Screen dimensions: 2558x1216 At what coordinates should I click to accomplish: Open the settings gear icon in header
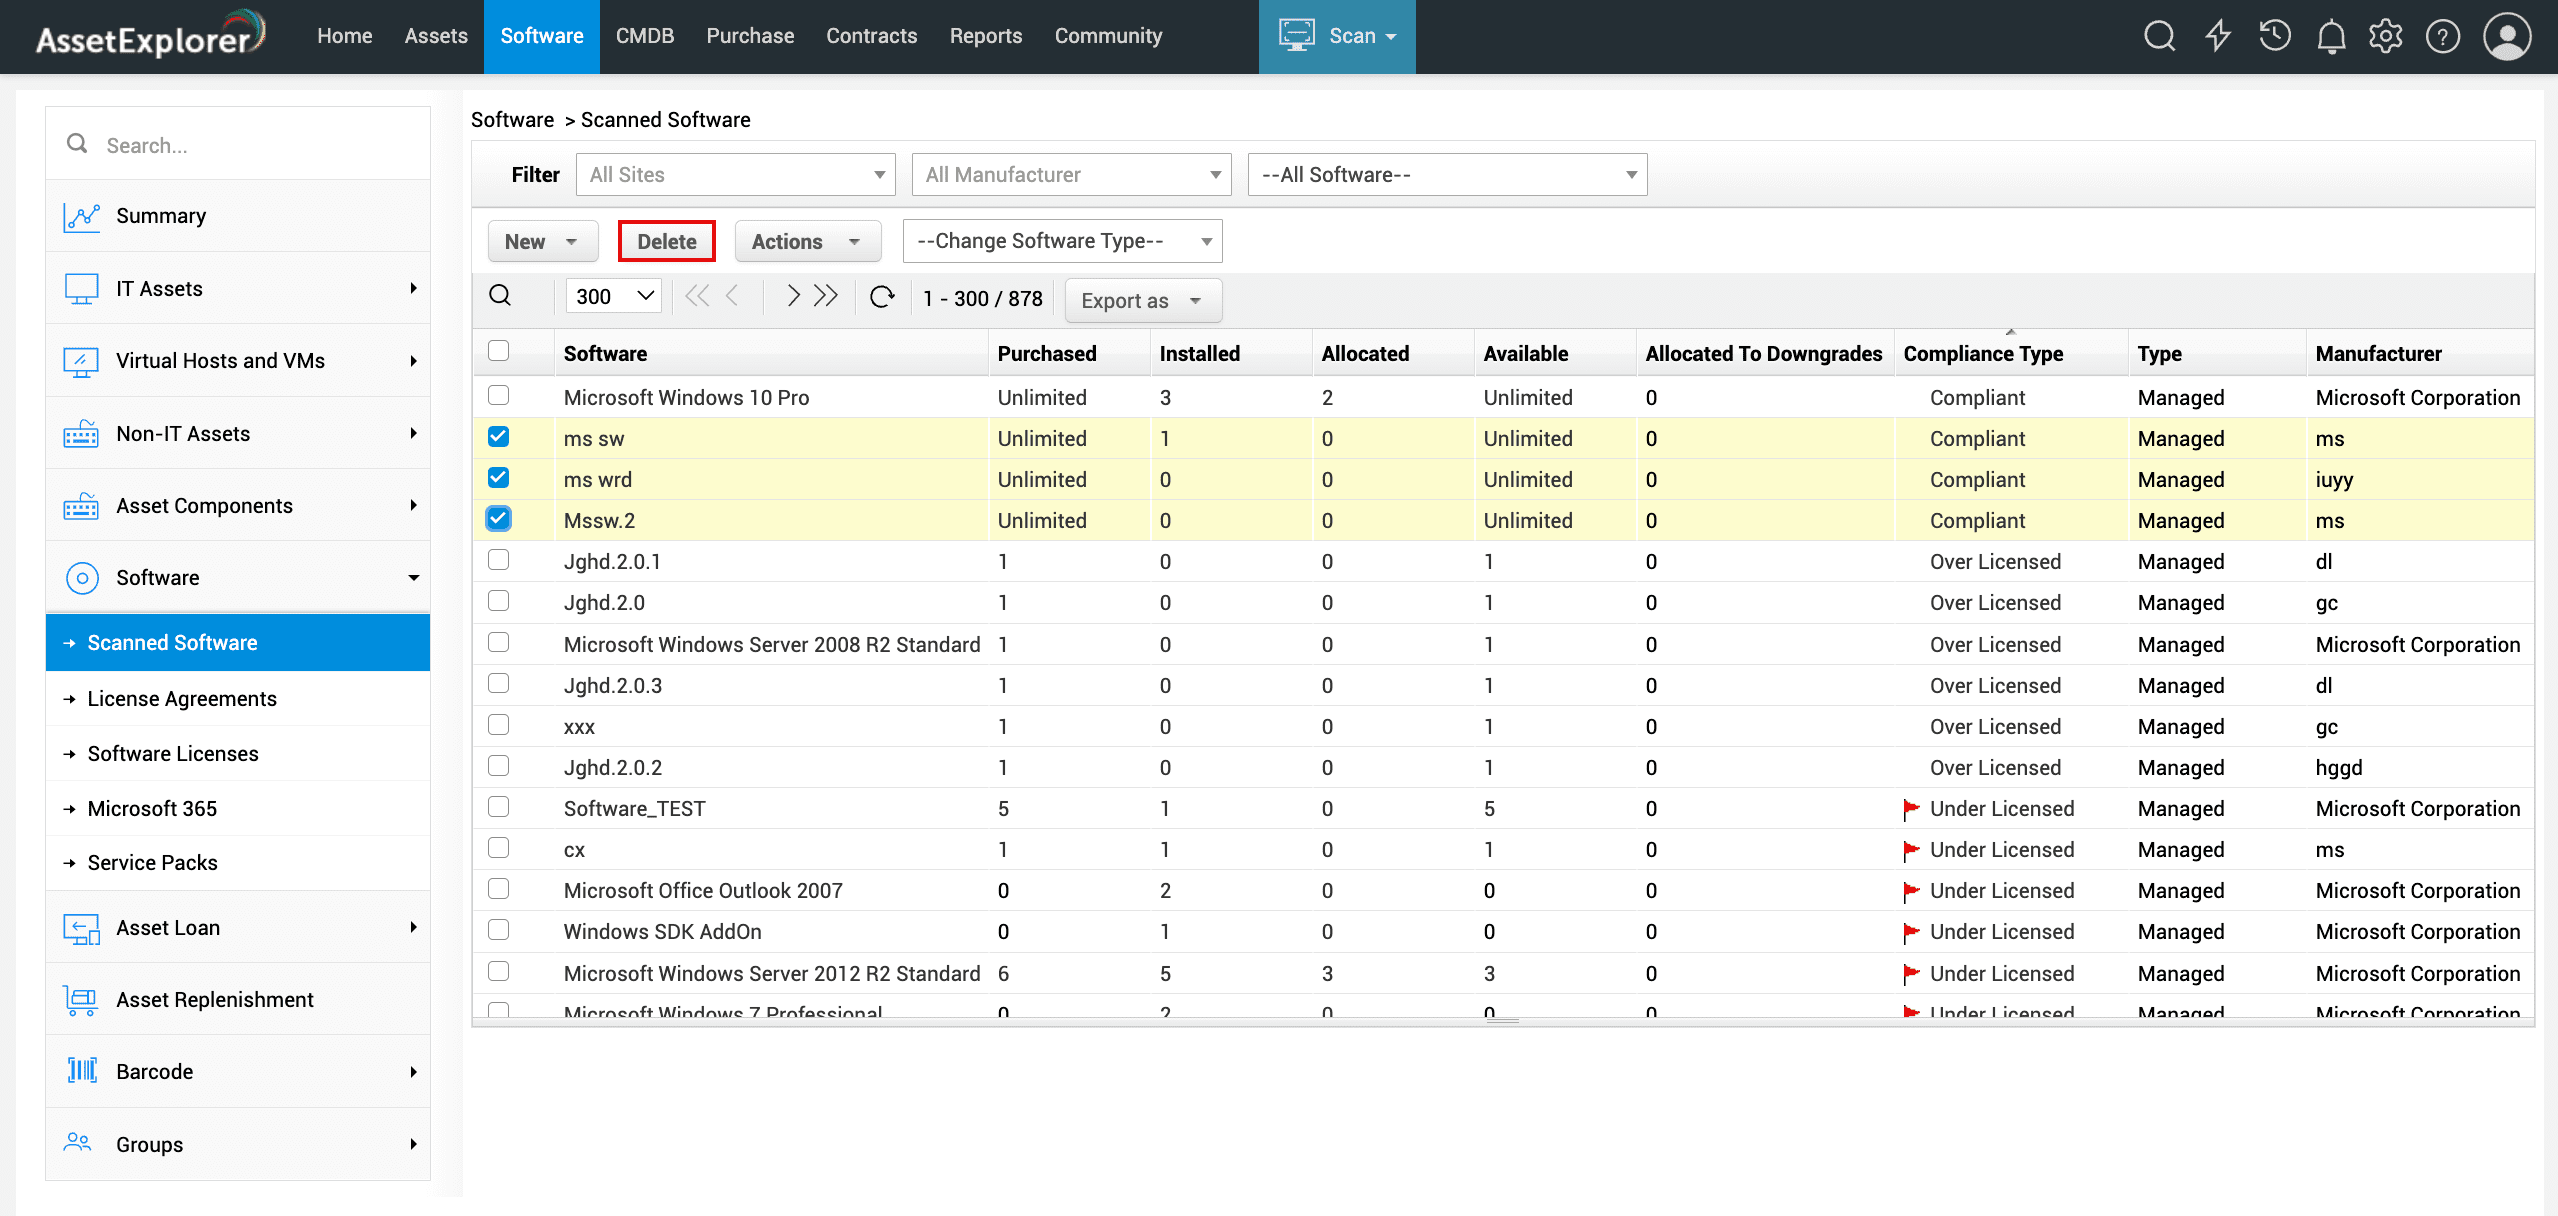(2385, 36)
